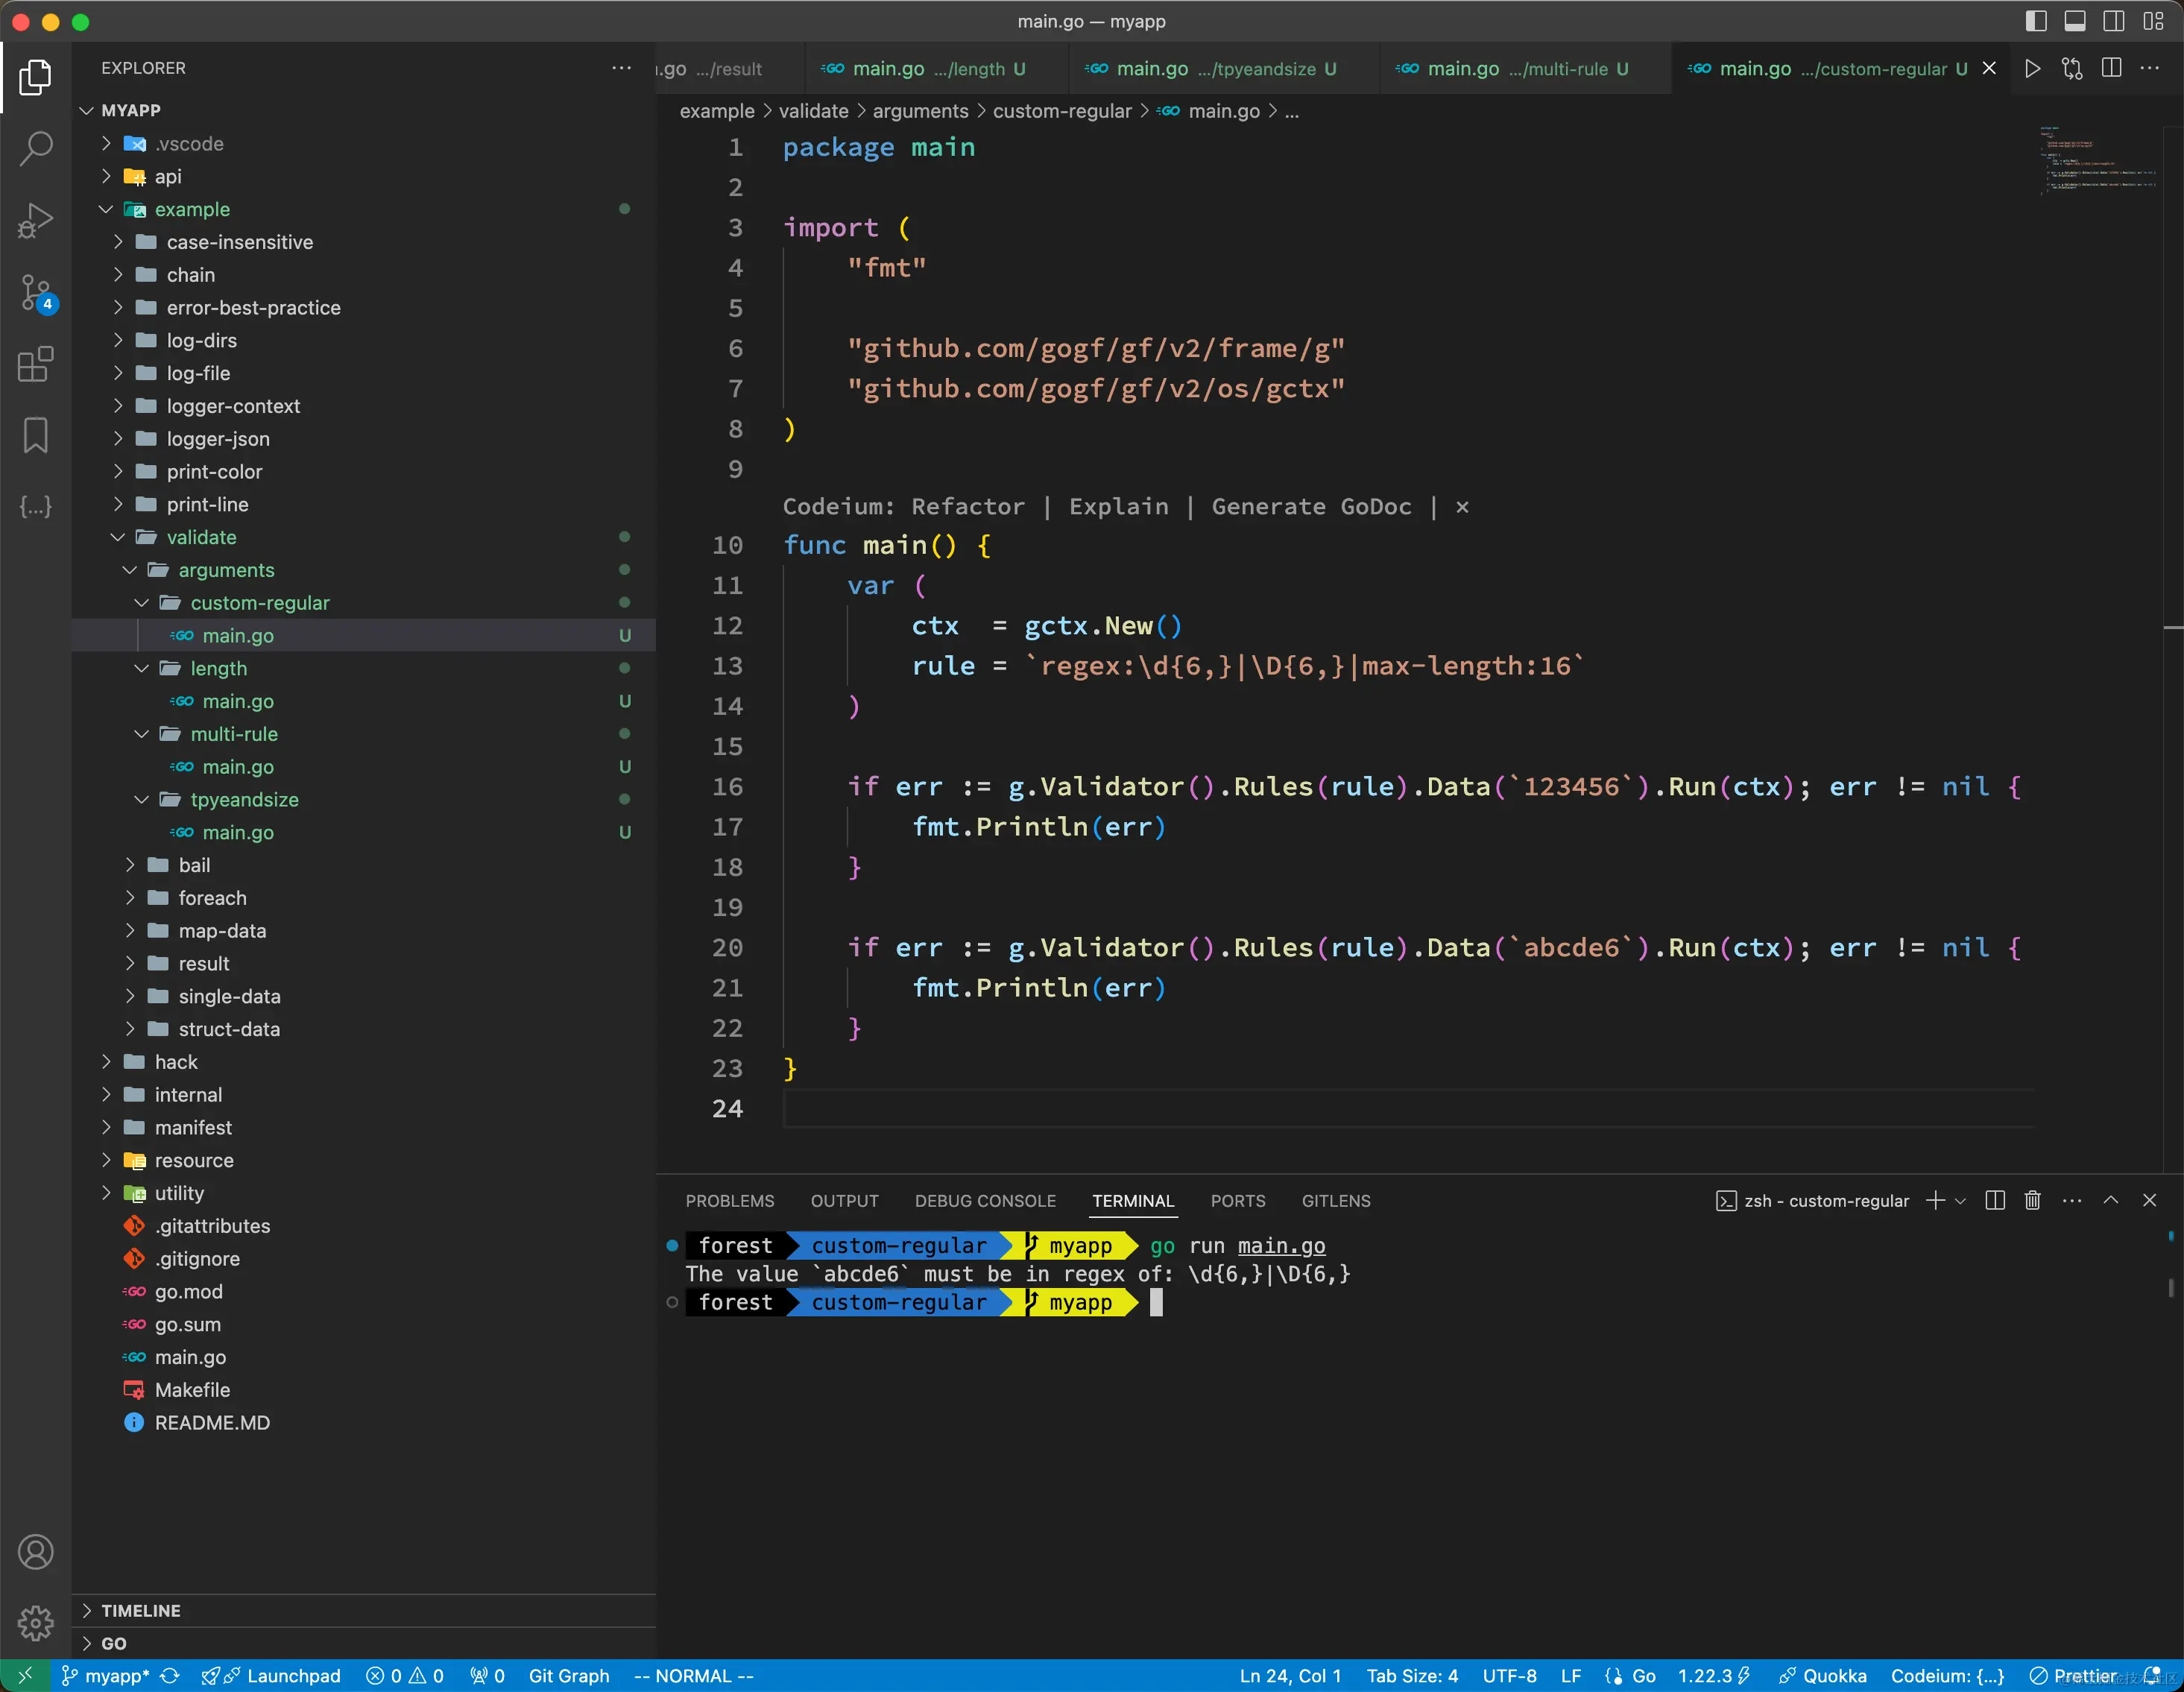Click custom-regular in breadcrumb path

[x=1062, y=111]
